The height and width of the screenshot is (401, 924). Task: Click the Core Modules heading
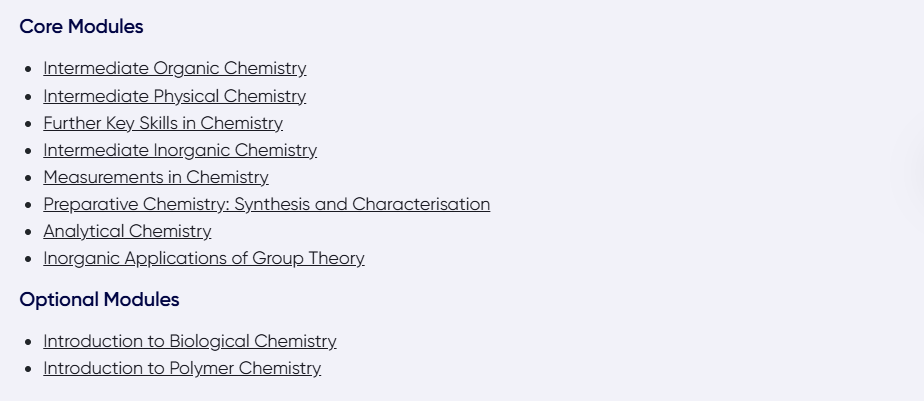81,27
